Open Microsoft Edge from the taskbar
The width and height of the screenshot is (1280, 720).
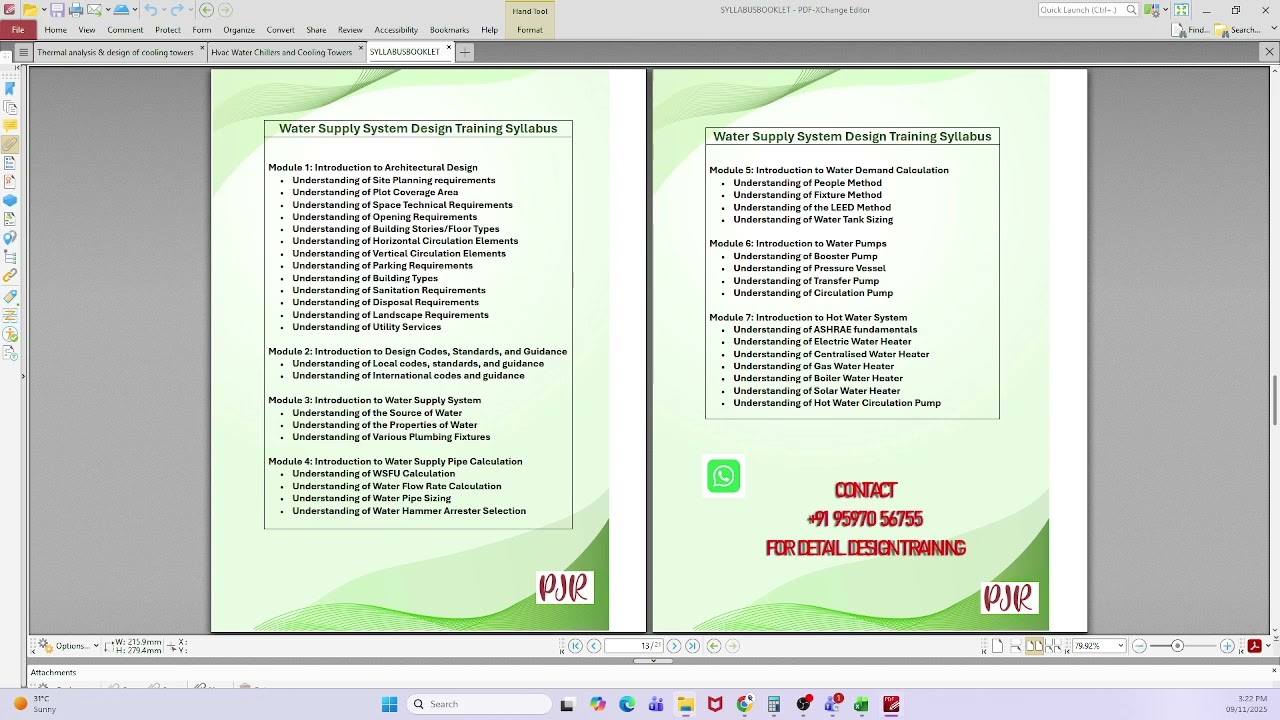[627, 704]
